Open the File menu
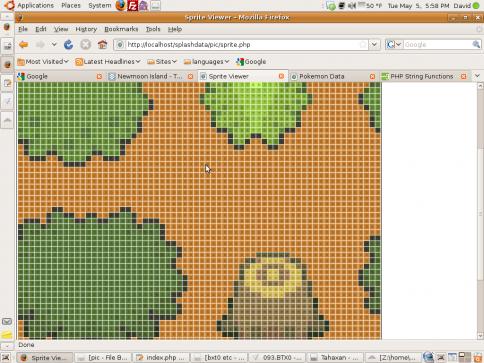484x363 pixels. point(23,29)
